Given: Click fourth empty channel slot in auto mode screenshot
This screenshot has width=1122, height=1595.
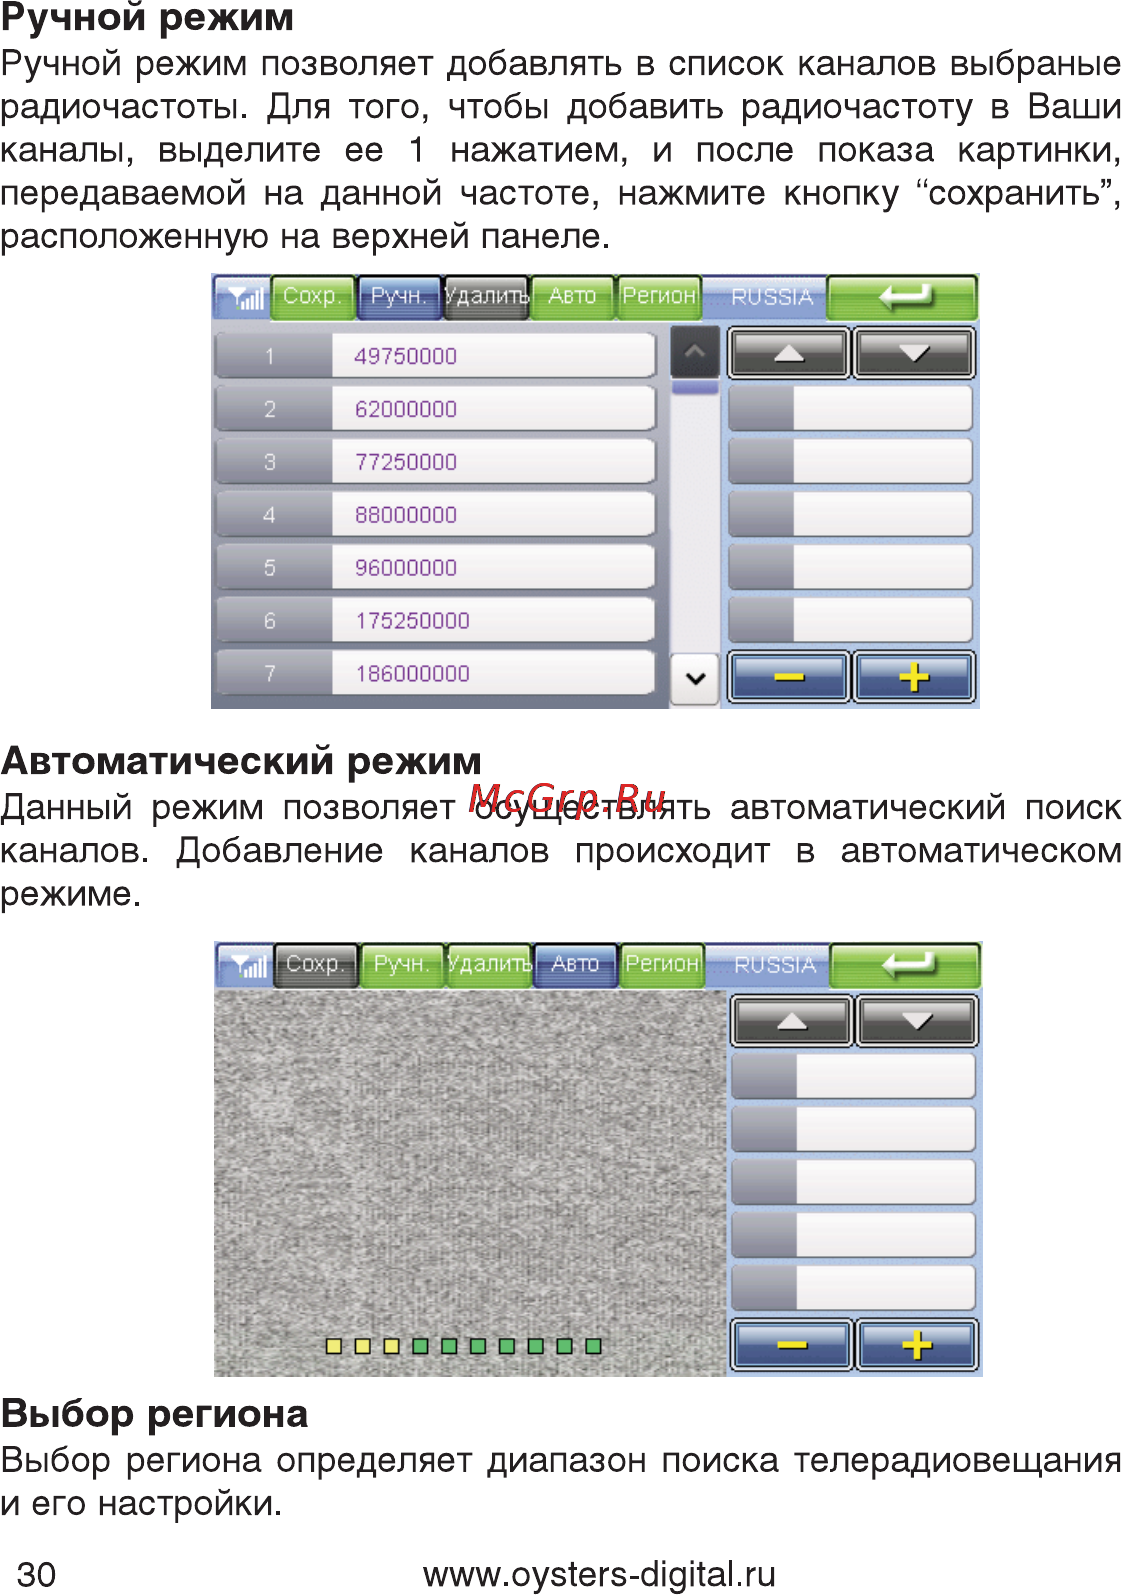Looking at the screenshot, I should tap(854, 1236).
